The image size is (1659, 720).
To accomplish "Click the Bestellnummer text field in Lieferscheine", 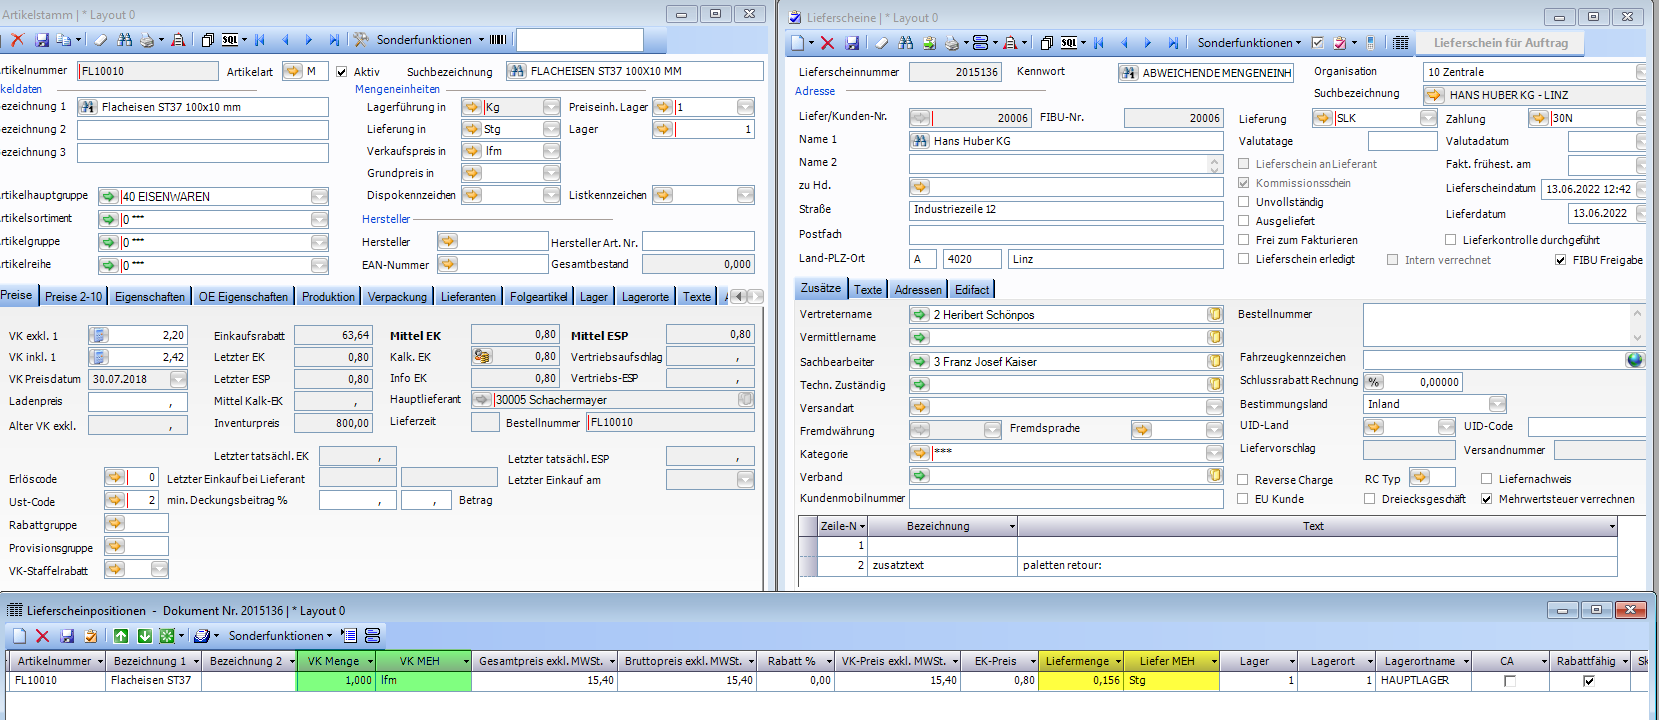I will [1497, 325].
